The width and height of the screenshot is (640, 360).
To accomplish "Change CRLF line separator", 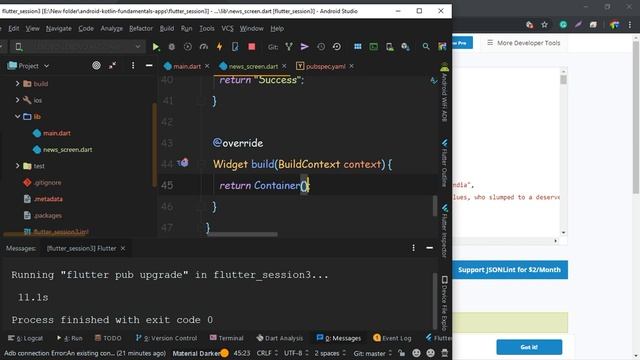I will pyautogui.click(x=267, y=353).
